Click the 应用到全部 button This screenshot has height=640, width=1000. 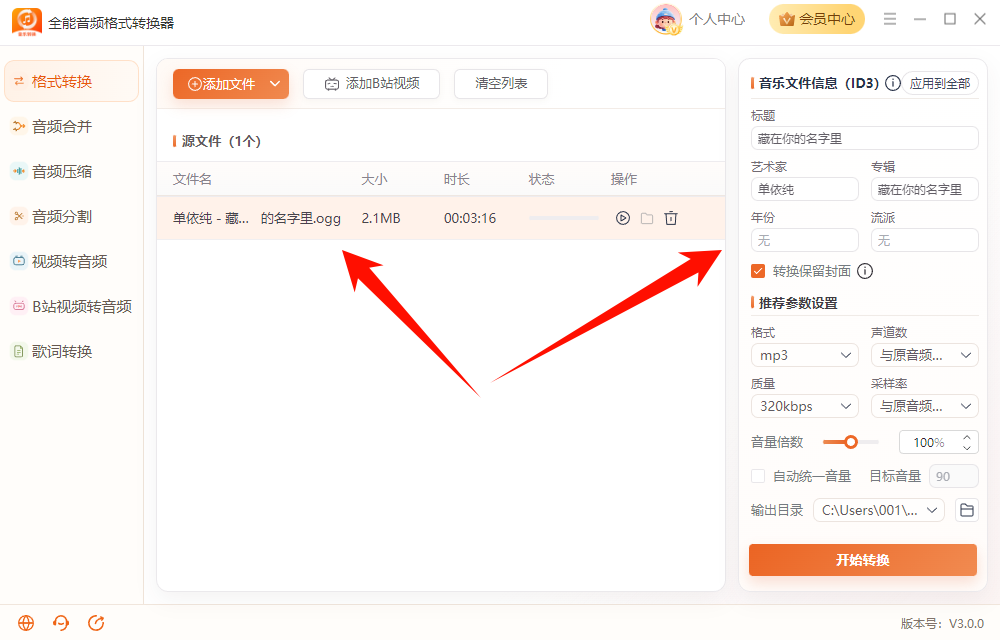coord(940,83)
